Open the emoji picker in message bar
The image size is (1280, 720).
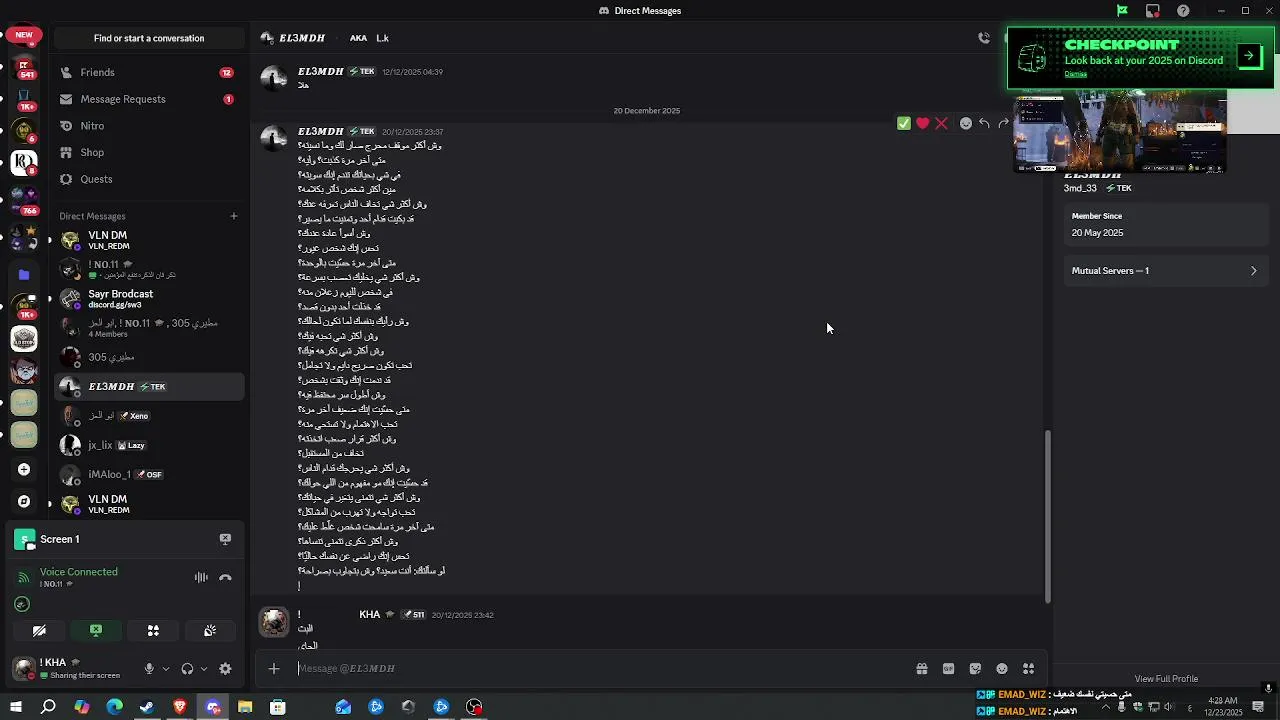pos(1002,669)
